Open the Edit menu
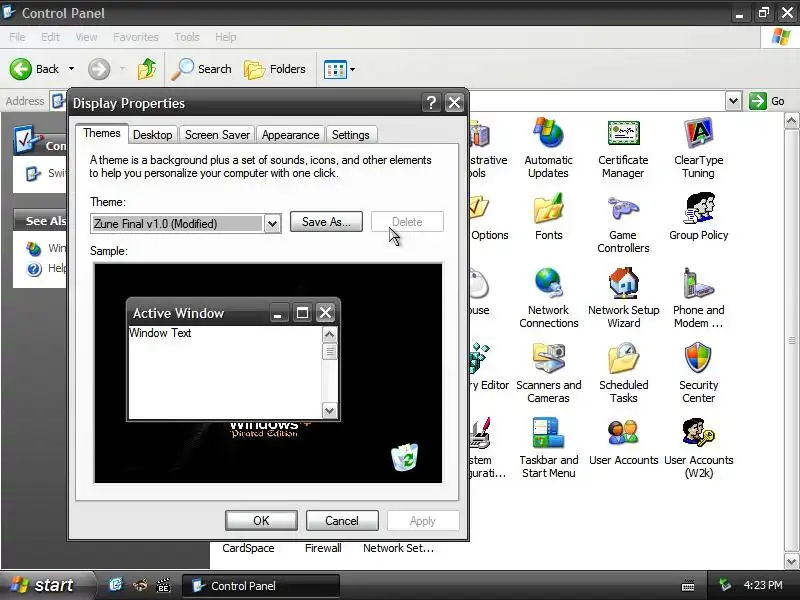800x600 pixels. coord(50,37)
